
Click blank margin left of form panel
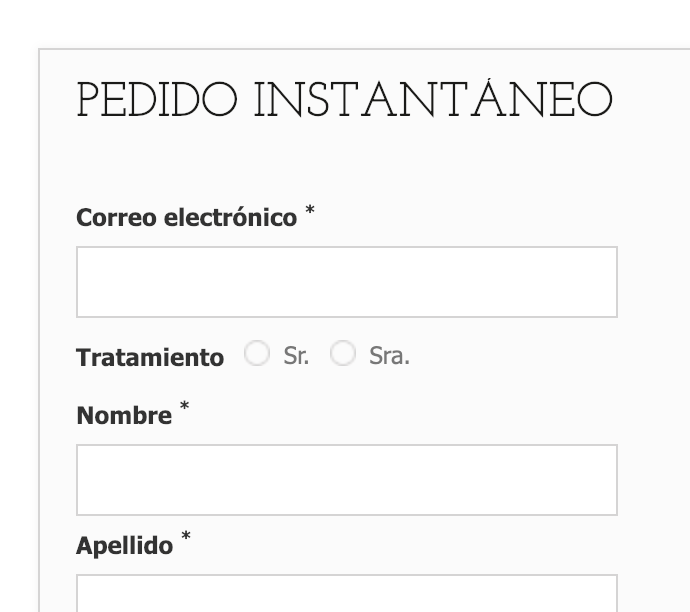19,308
